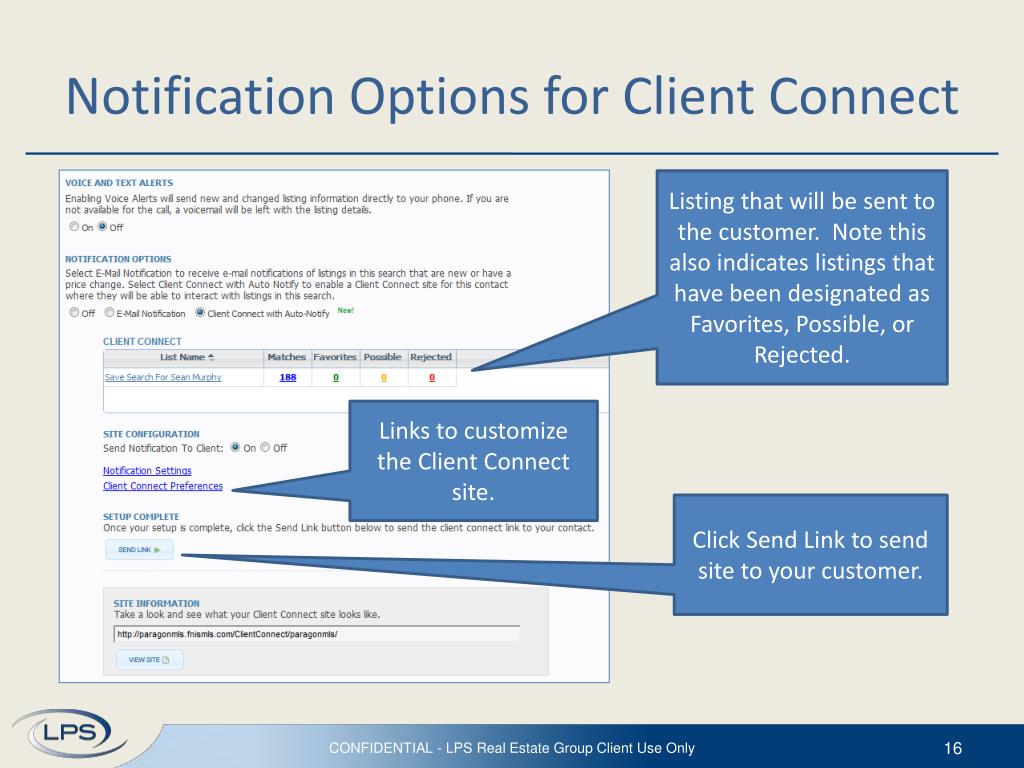Click the Site Information heading
Image resolution: width=1024 pixels, height=768 pixels.
(x=156, y=603)
